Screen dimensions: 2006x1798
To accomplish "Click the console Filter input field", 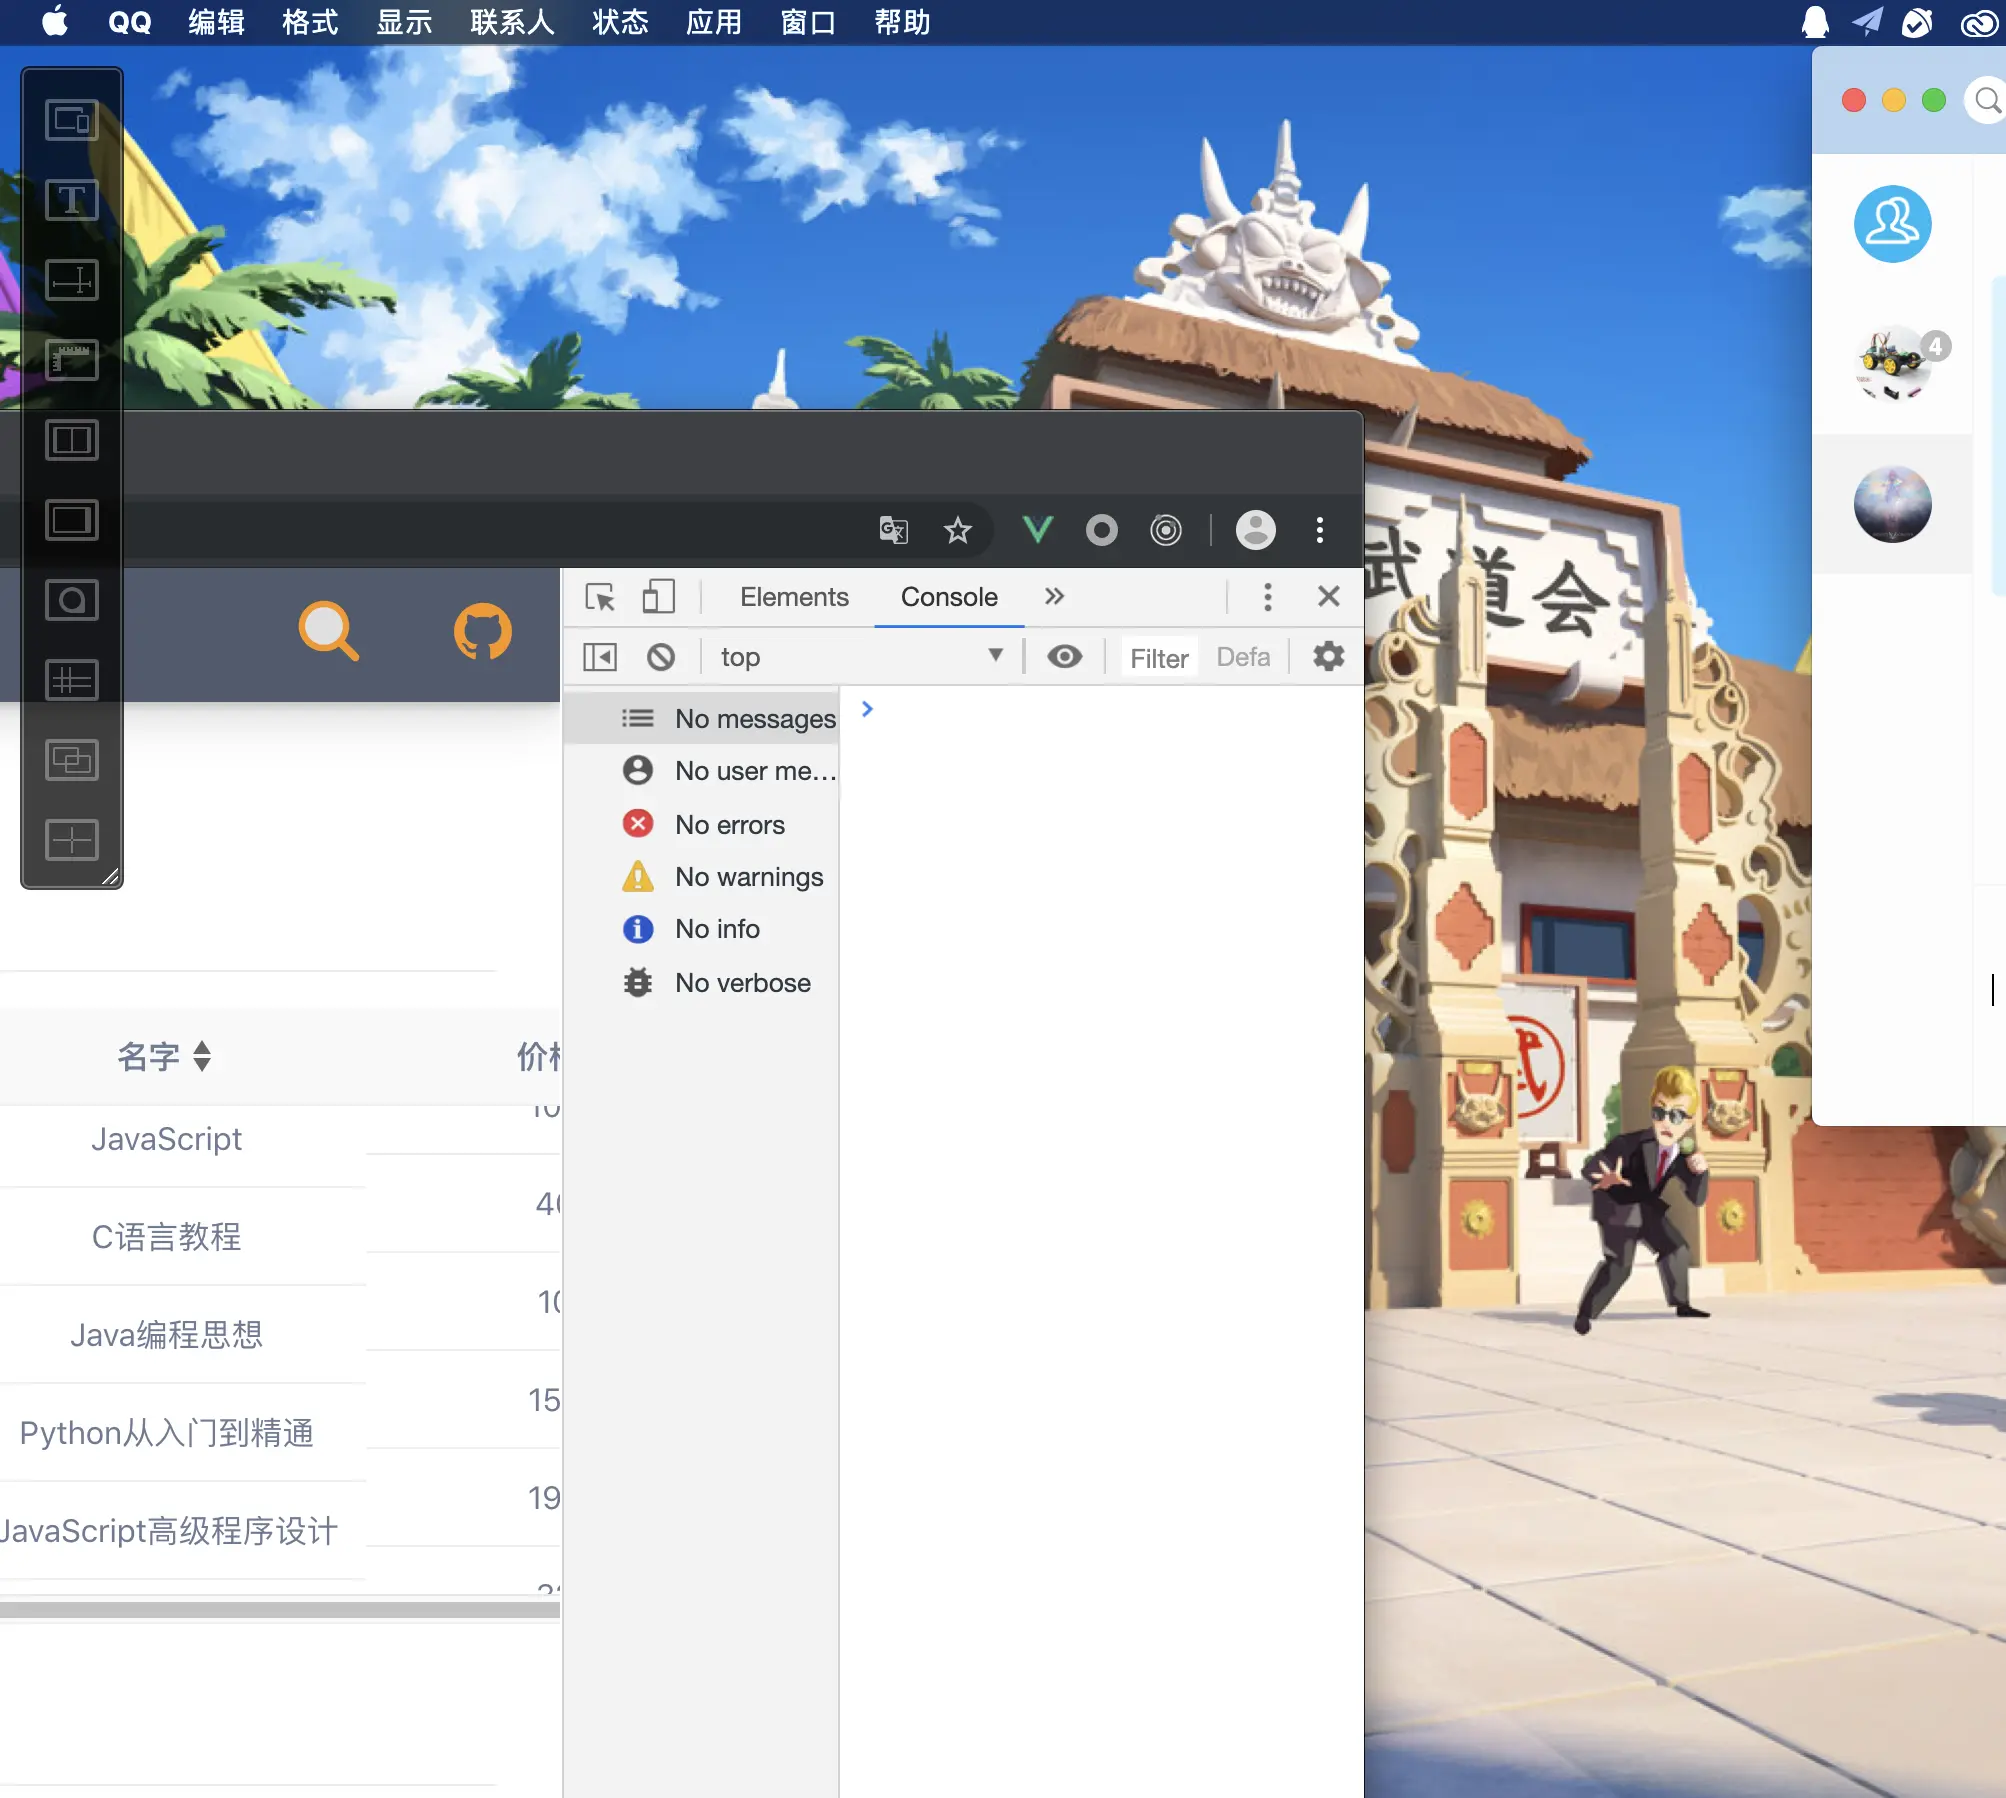I will pos(1159,658).
